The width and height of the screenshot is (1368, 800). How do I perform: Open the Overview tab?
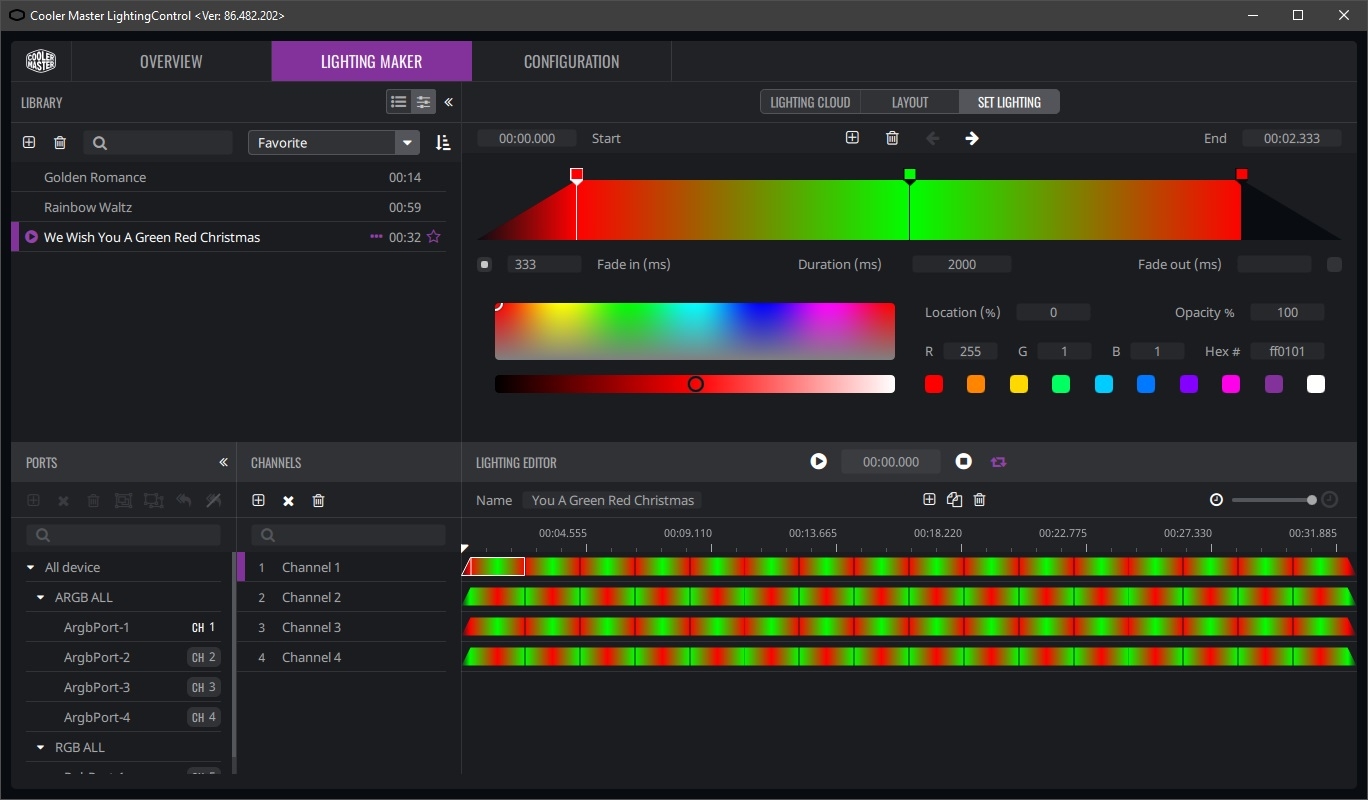[171, 61]
